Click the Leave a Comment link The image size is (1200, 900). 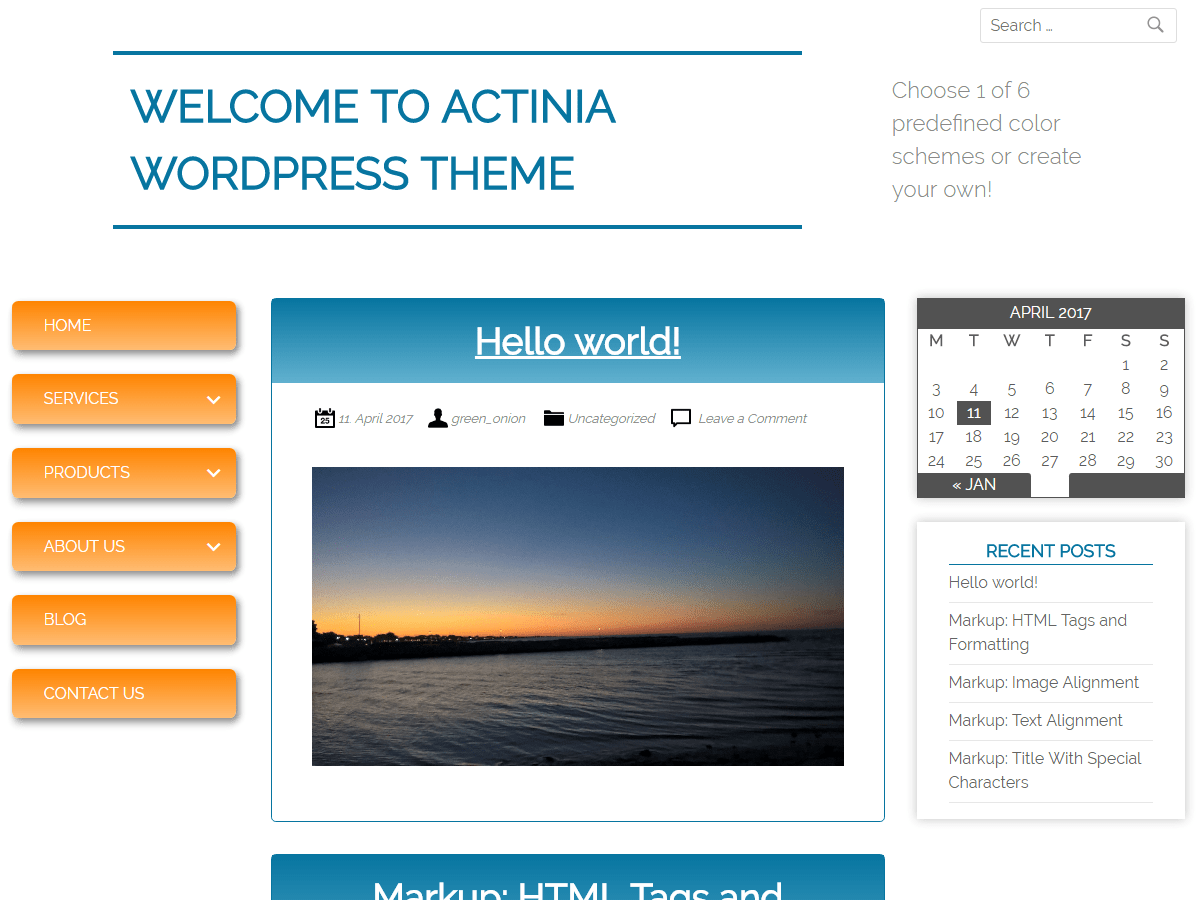pyautogui.click(x=752, y=419)
